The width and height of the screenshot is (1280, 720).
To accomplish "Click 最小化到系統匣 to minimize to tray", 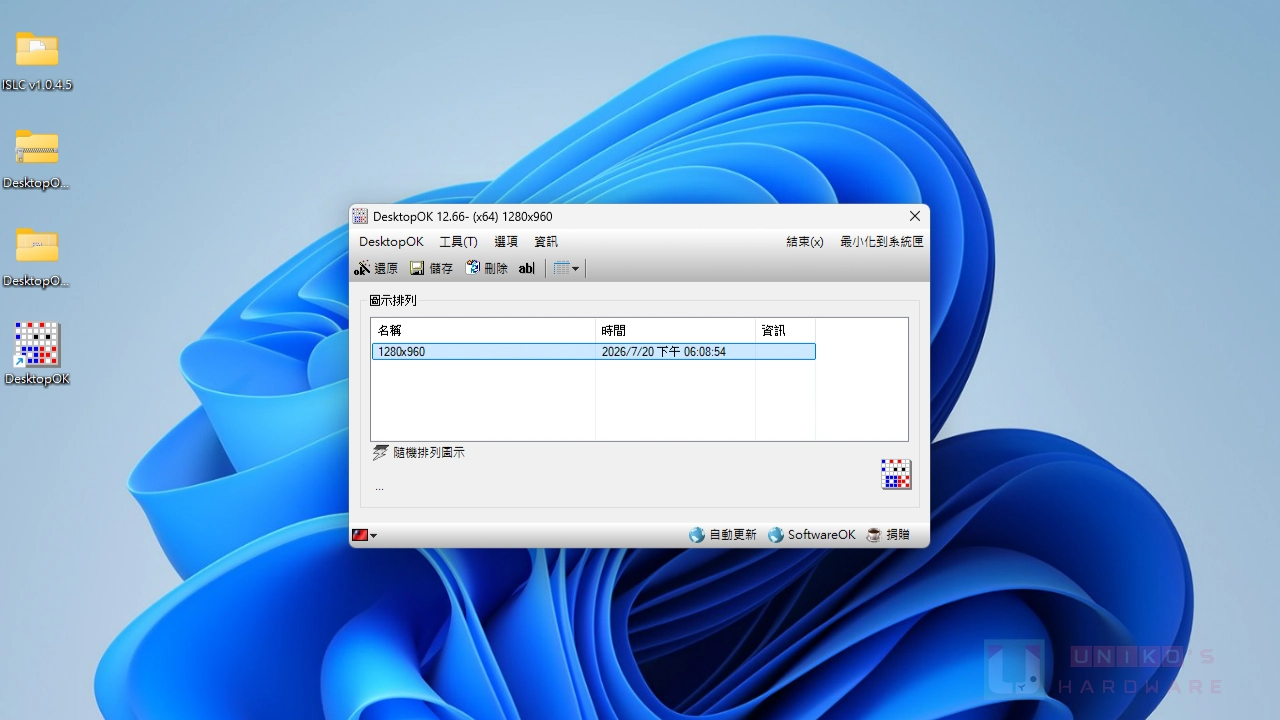I will click(881, 242).
